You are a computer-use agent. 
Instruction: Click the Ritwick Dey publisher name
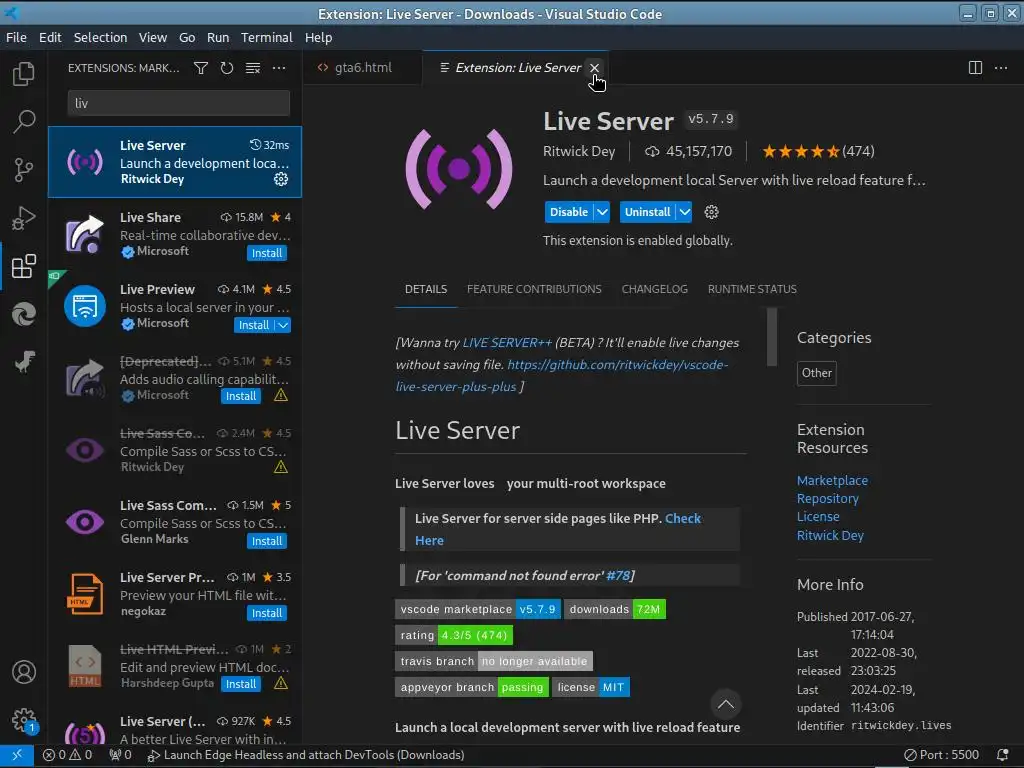(x=579, y=152)
